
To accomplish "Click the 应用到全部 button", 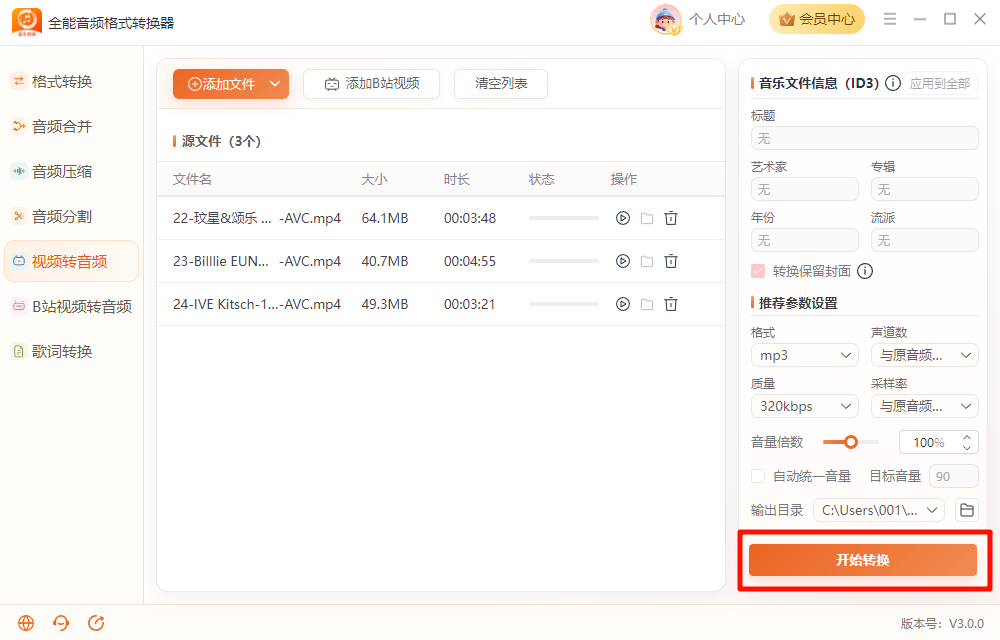I will coord(939,84).
